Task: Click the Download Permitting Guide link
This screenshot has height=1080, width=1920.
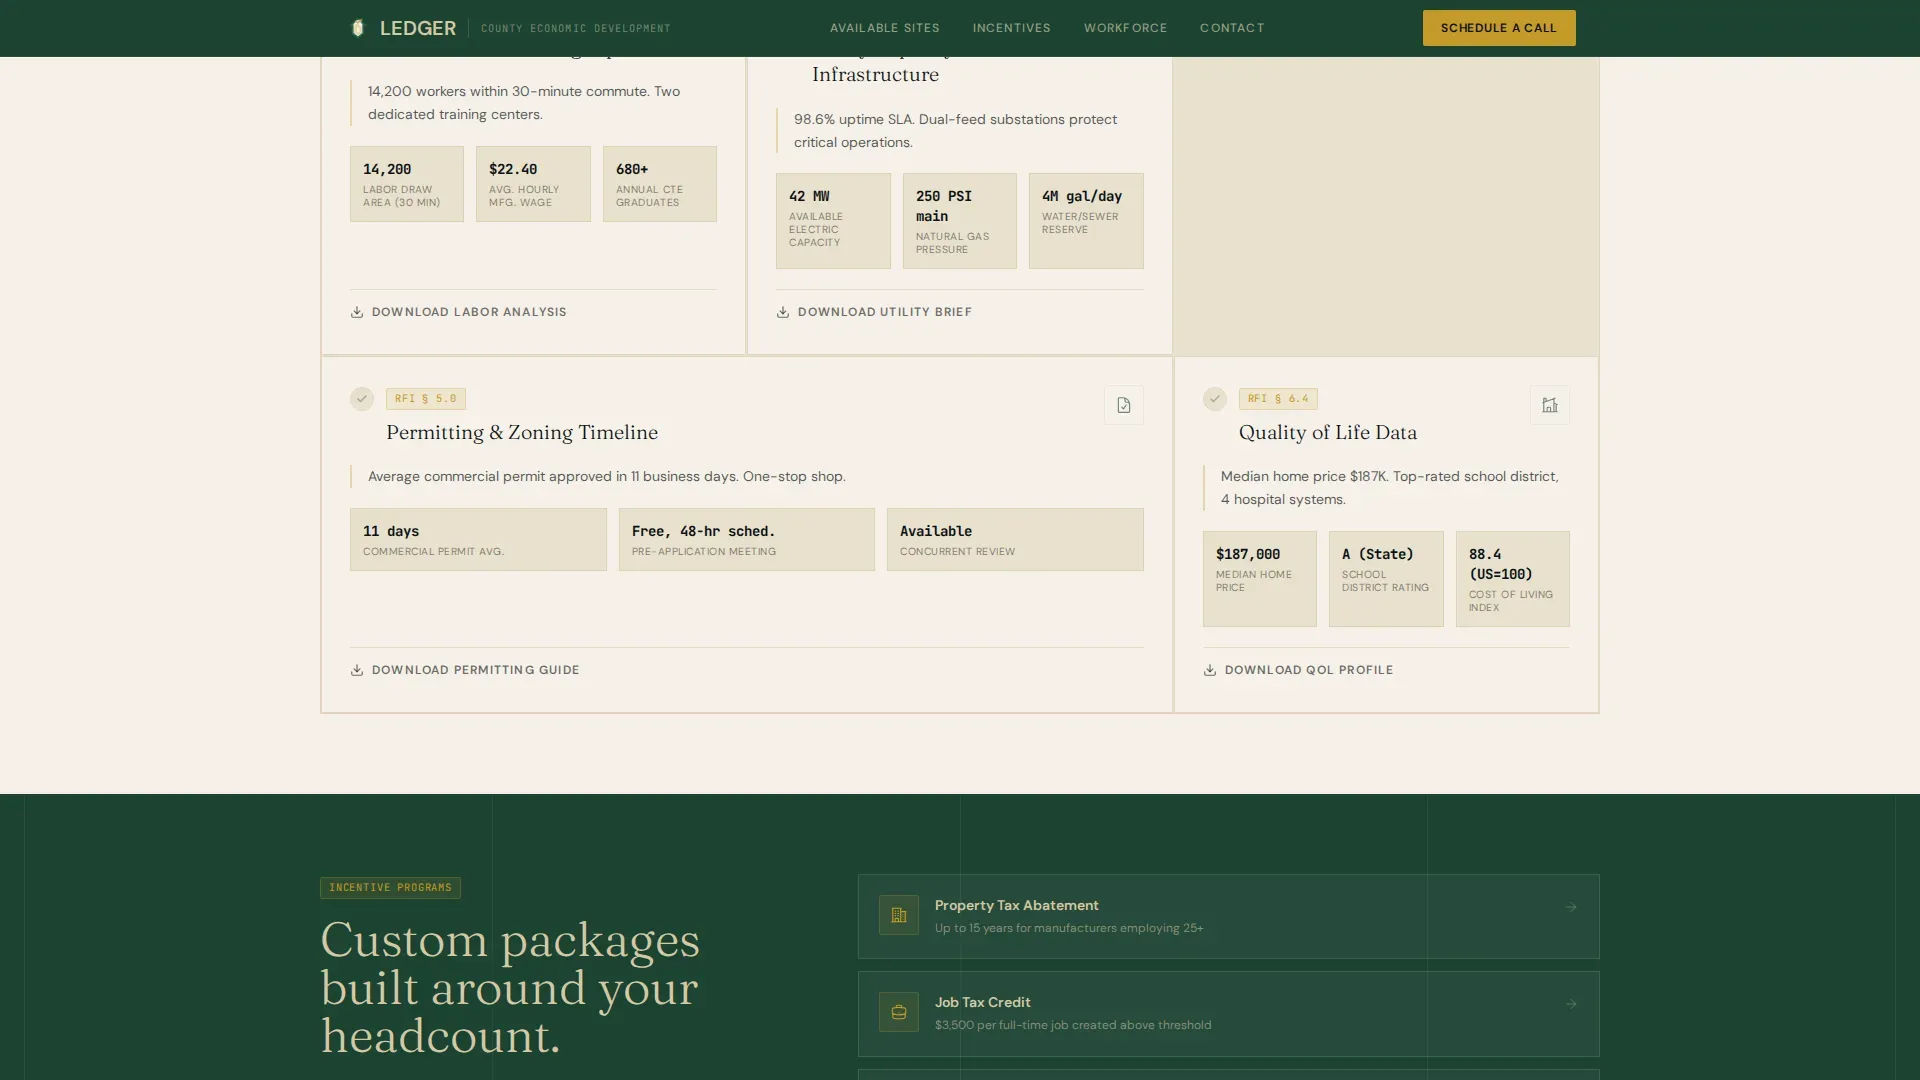Action: 465,670
